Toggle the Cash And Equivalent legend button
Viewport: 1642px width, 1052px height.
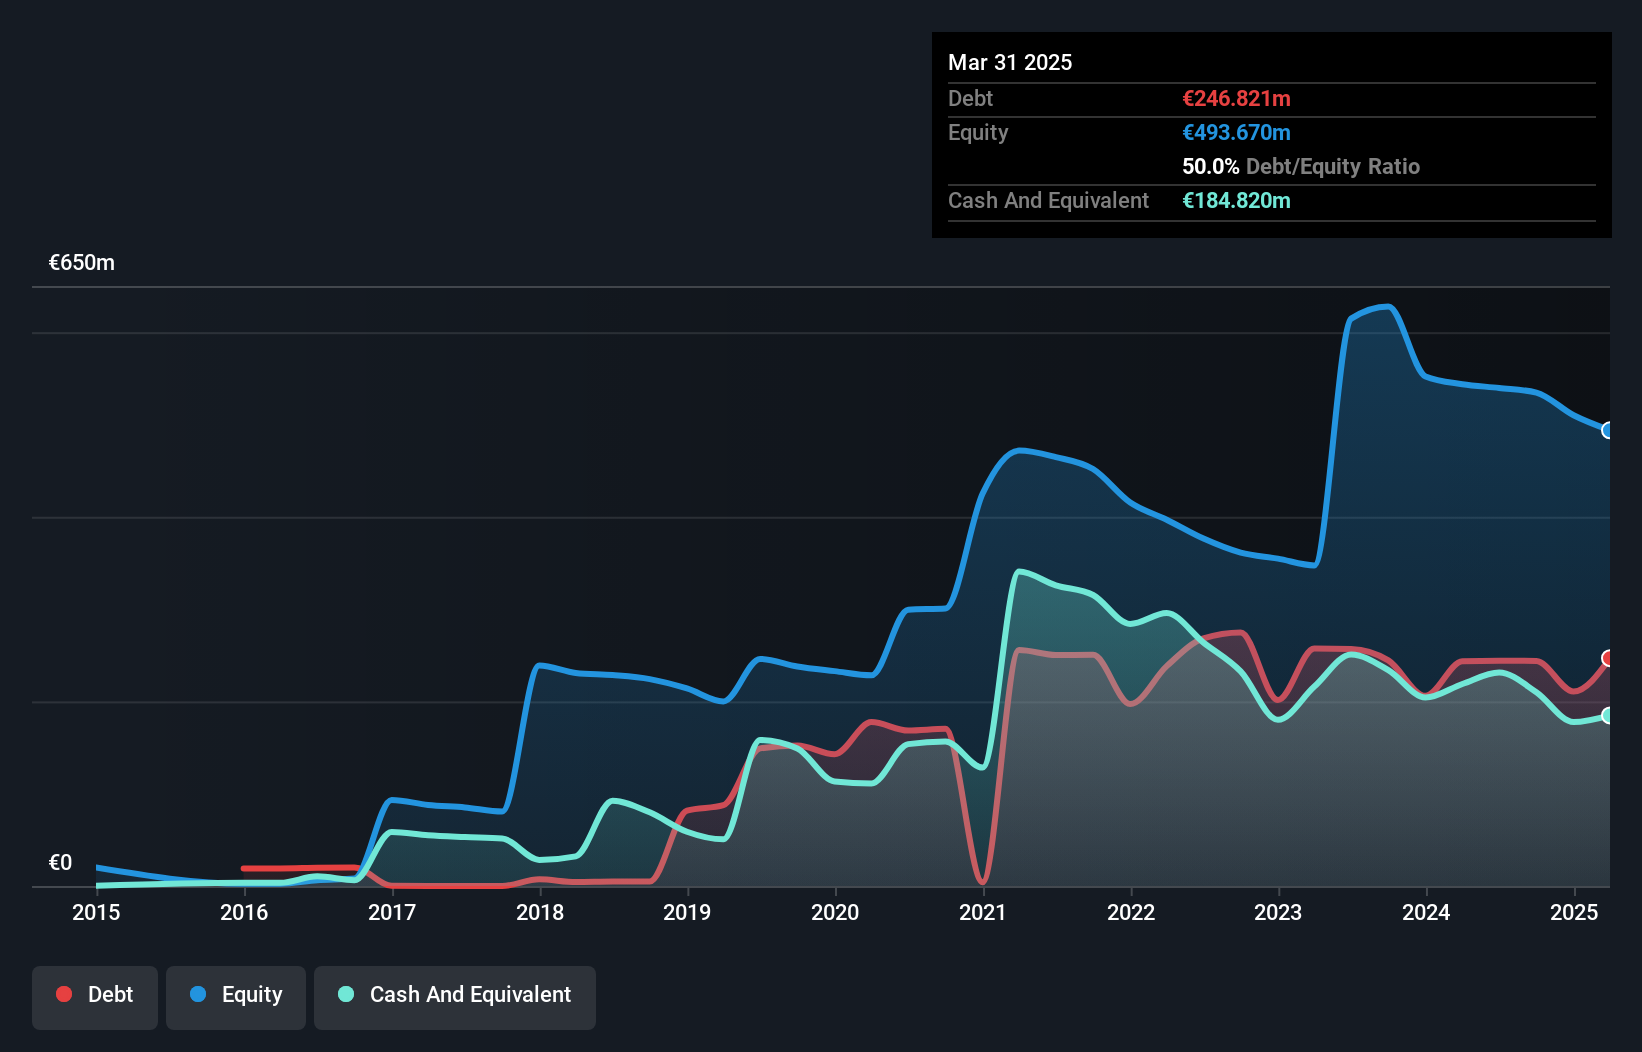(455, 997)
